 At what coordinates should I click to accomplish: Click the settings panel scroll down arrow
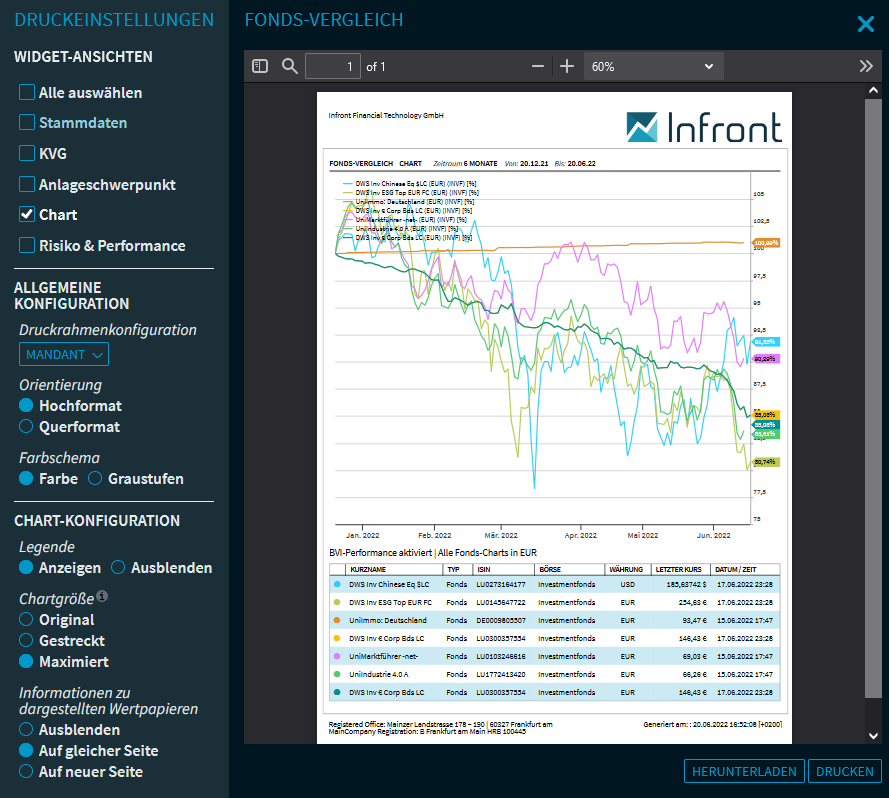[872, 735]
